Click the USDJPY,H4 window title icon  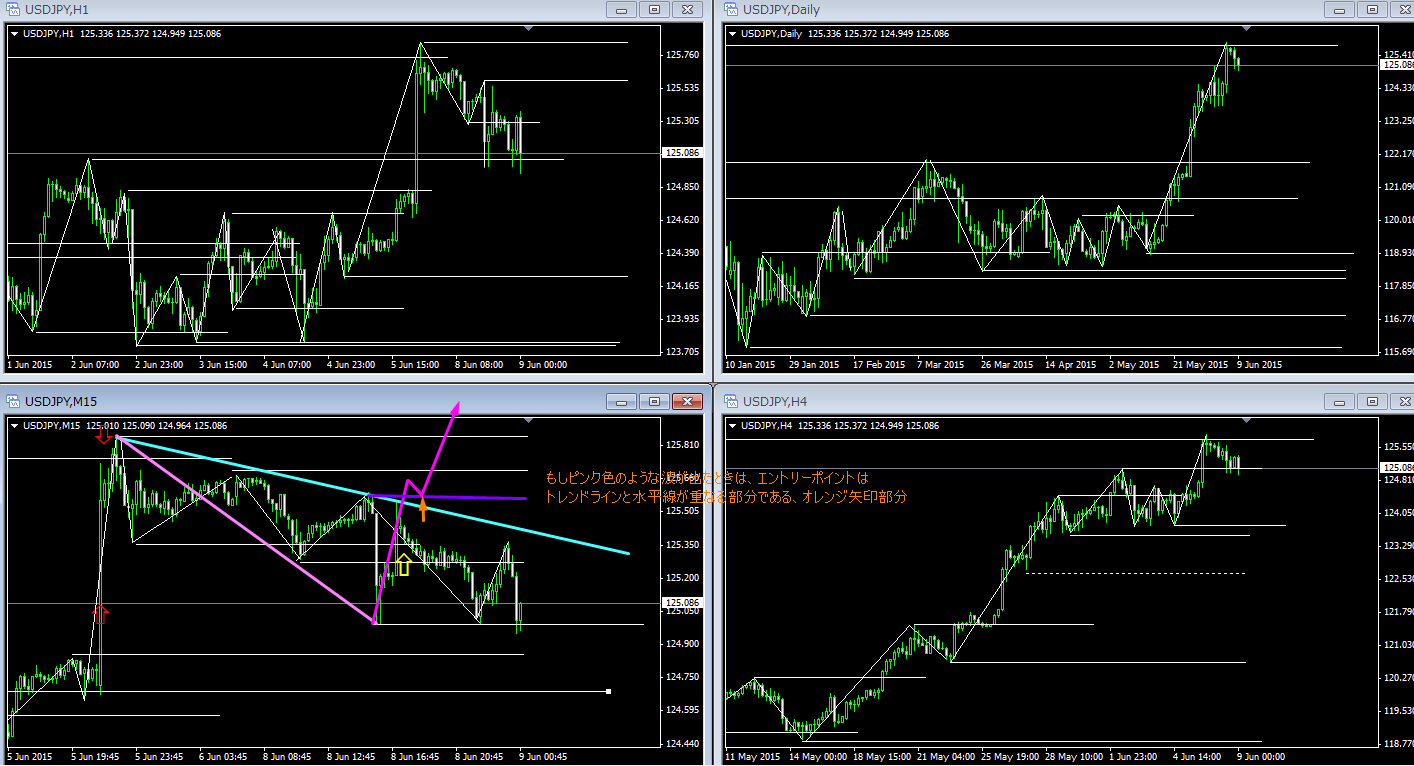coord(729,402)
